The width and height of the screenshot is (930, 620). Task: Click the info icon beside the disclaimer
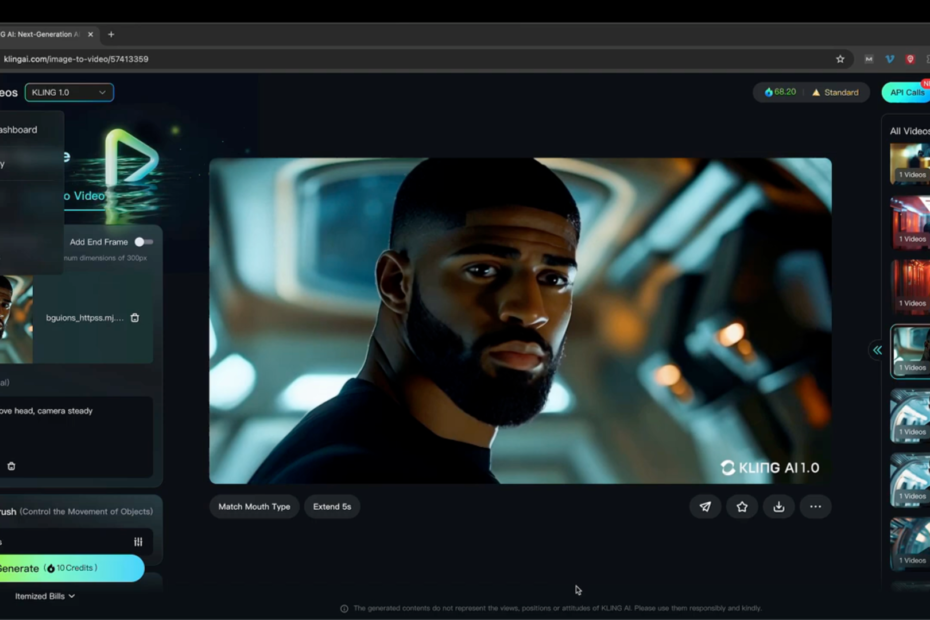pyautogui.click(x=344, y=608)
